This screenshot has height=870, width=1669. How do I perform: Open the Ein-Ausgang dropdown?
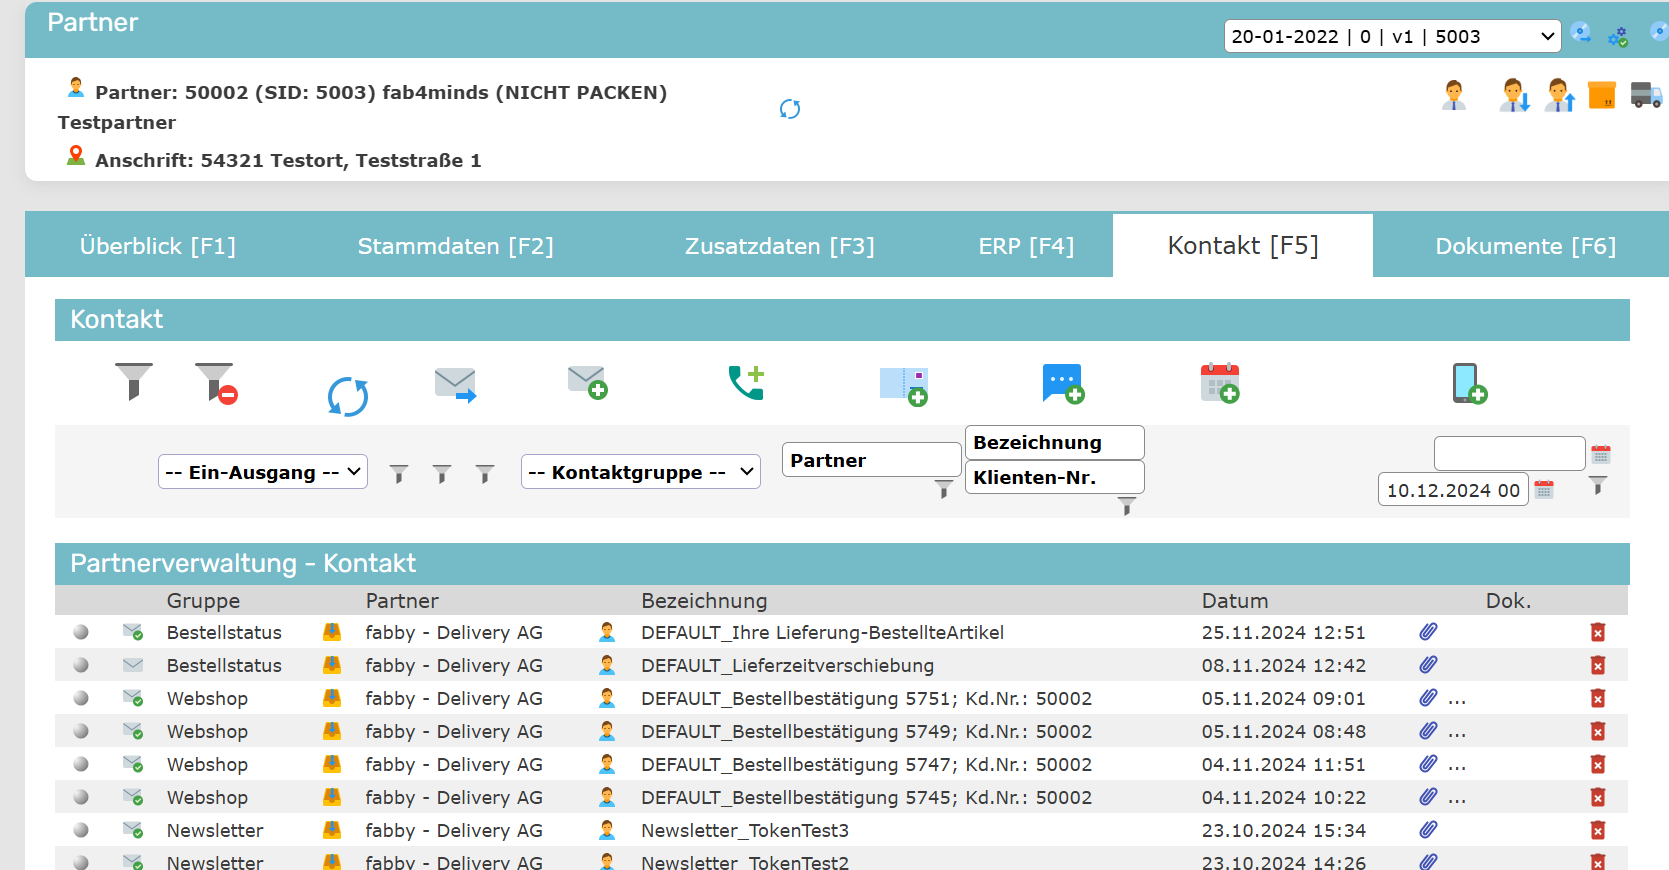(263, 472)
